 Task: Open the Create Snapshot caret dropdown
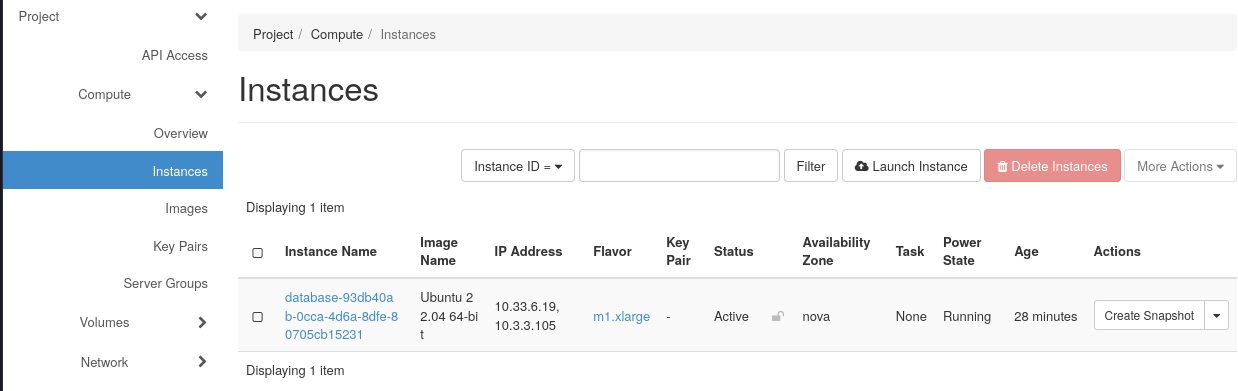pyautogui.click(x=1216, y=316)
